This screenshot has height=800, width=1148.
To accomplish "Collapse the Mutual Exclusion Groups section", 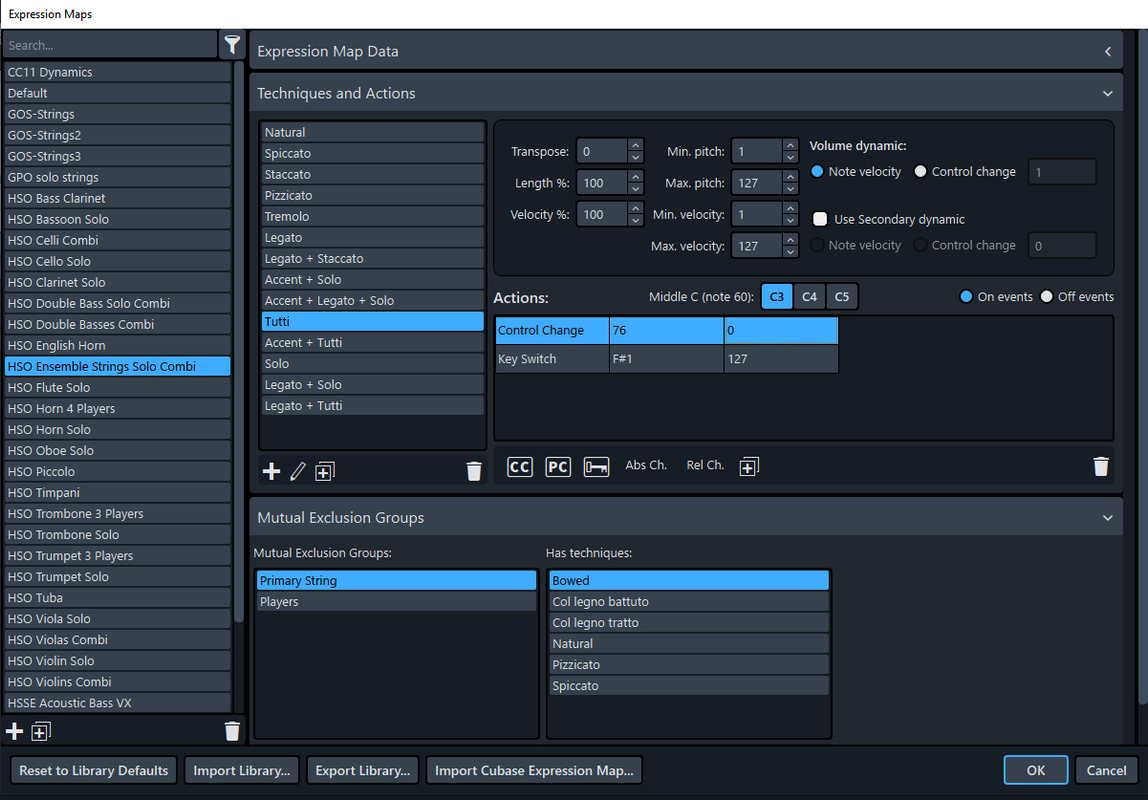I will click(1108, 518).
